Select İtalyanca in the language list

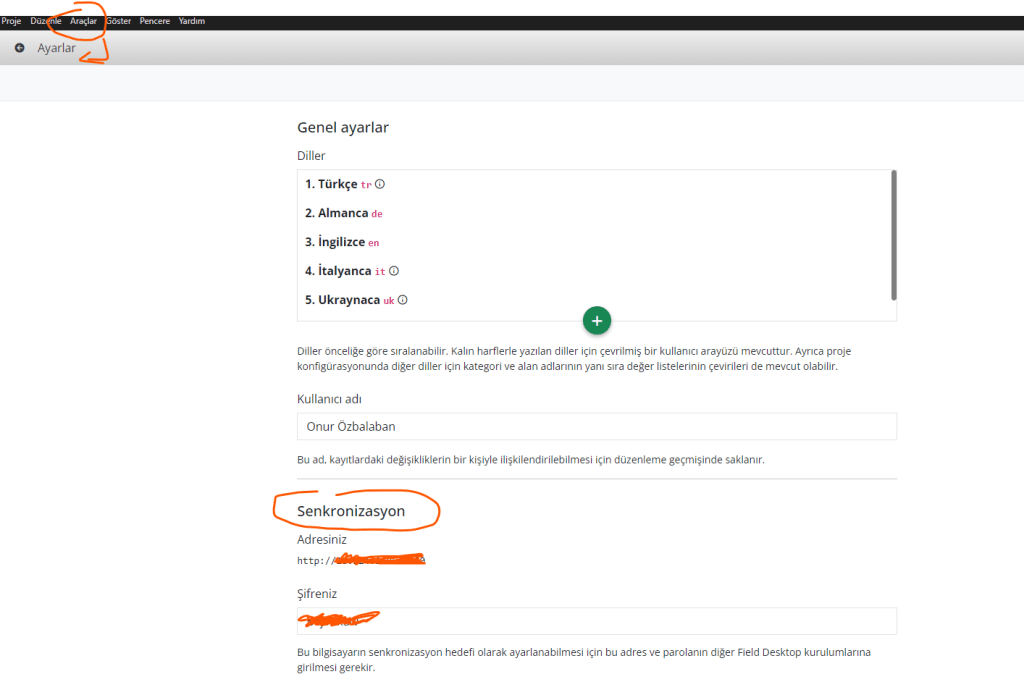[x=339, y=271]
